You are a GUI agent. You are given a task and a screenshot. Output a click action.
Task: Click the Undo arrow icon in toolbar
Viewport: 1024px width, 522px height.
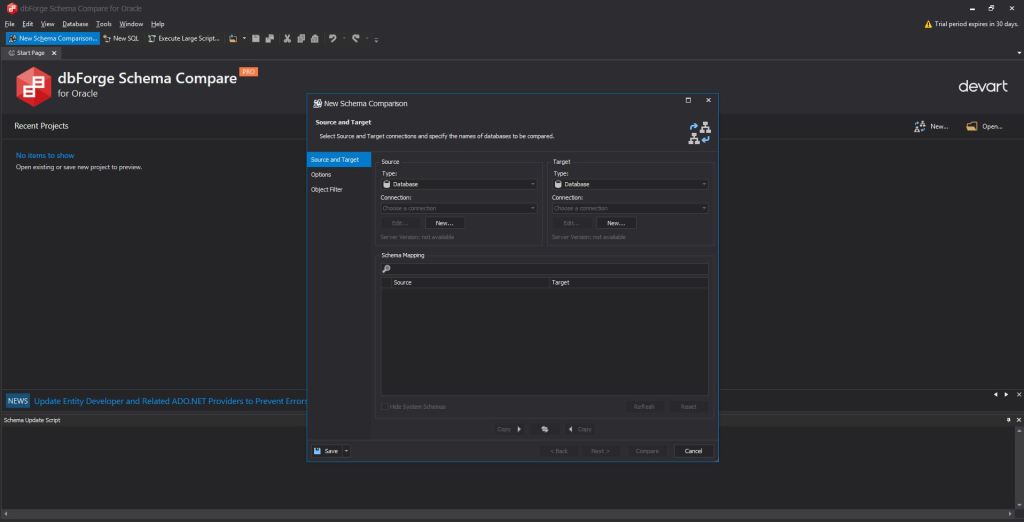click(332, 38)
